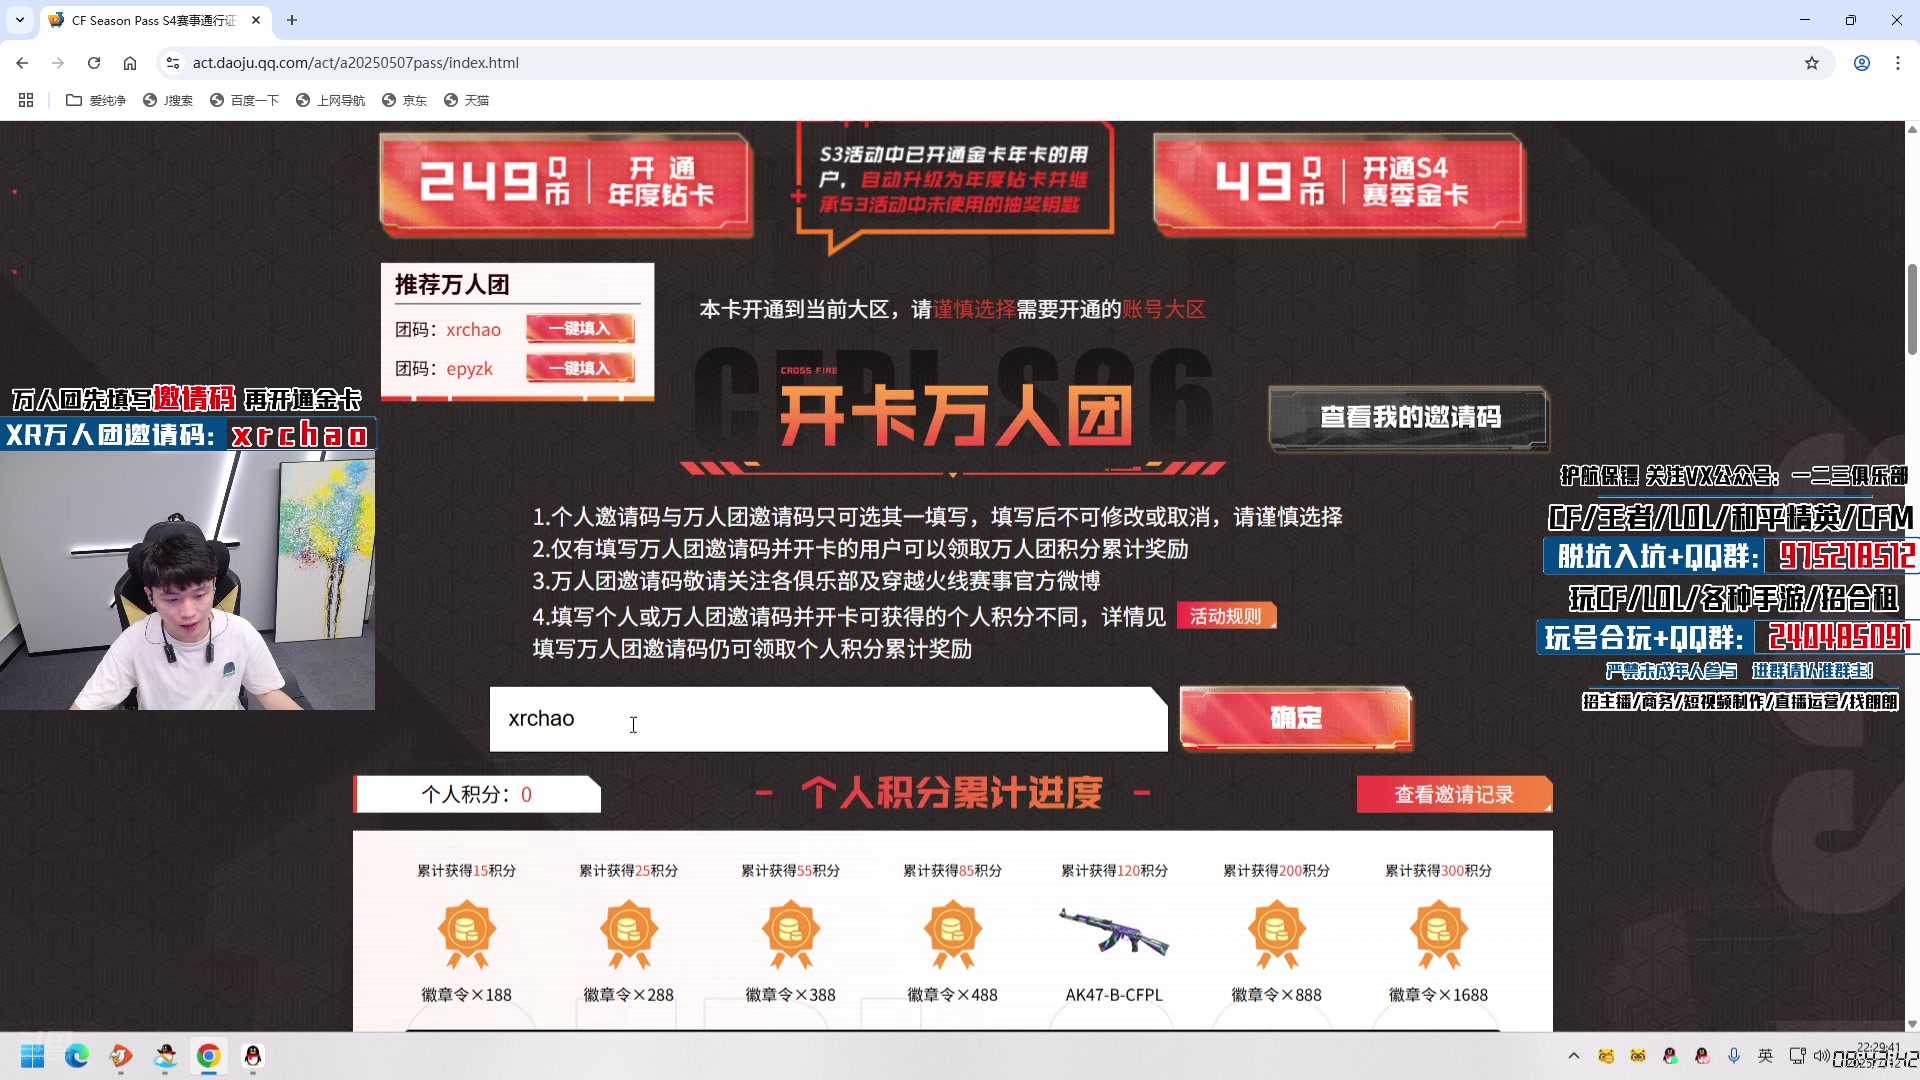
Task: Expand the system tray hidden icons chevron
Action: click(x=1574, y=1056)
